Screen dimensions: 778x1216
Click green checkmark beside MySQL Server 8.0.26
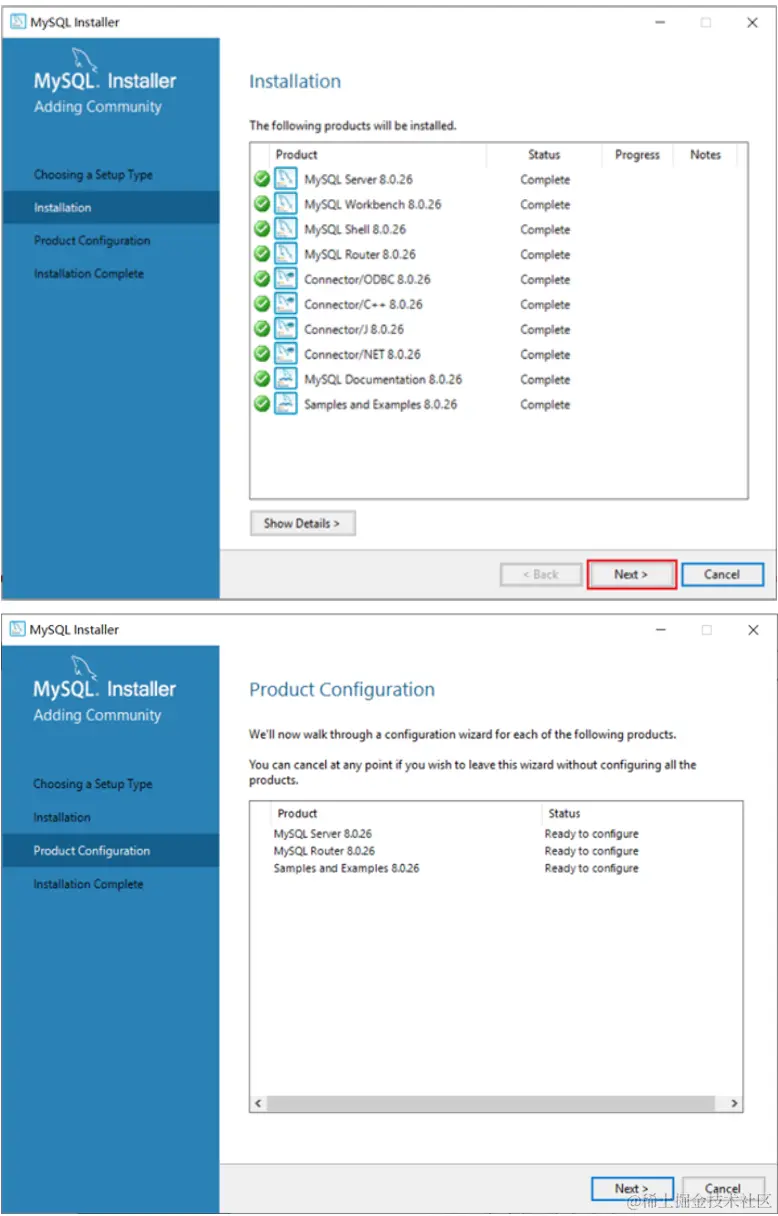point(262,179)
